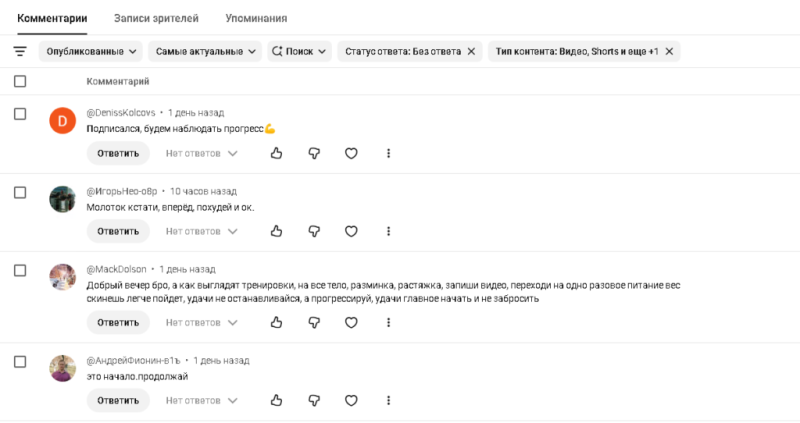Switch to the 'Комментарии' tab

[52, 18]
